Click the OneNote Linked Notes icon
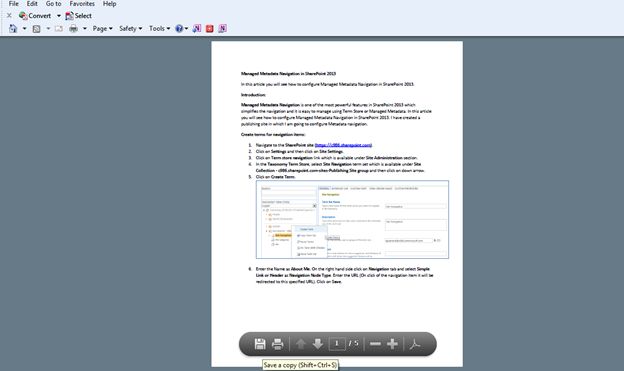The width and height of the screenshot is (624, 371). [x=222, y=29]
